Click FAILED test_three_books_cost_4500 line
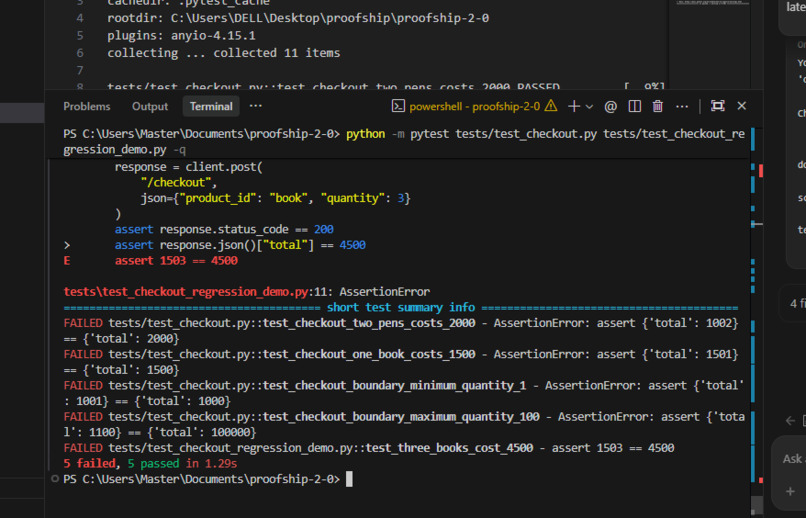Viewport: 806px width, 518px height. (x=369, y=448)
